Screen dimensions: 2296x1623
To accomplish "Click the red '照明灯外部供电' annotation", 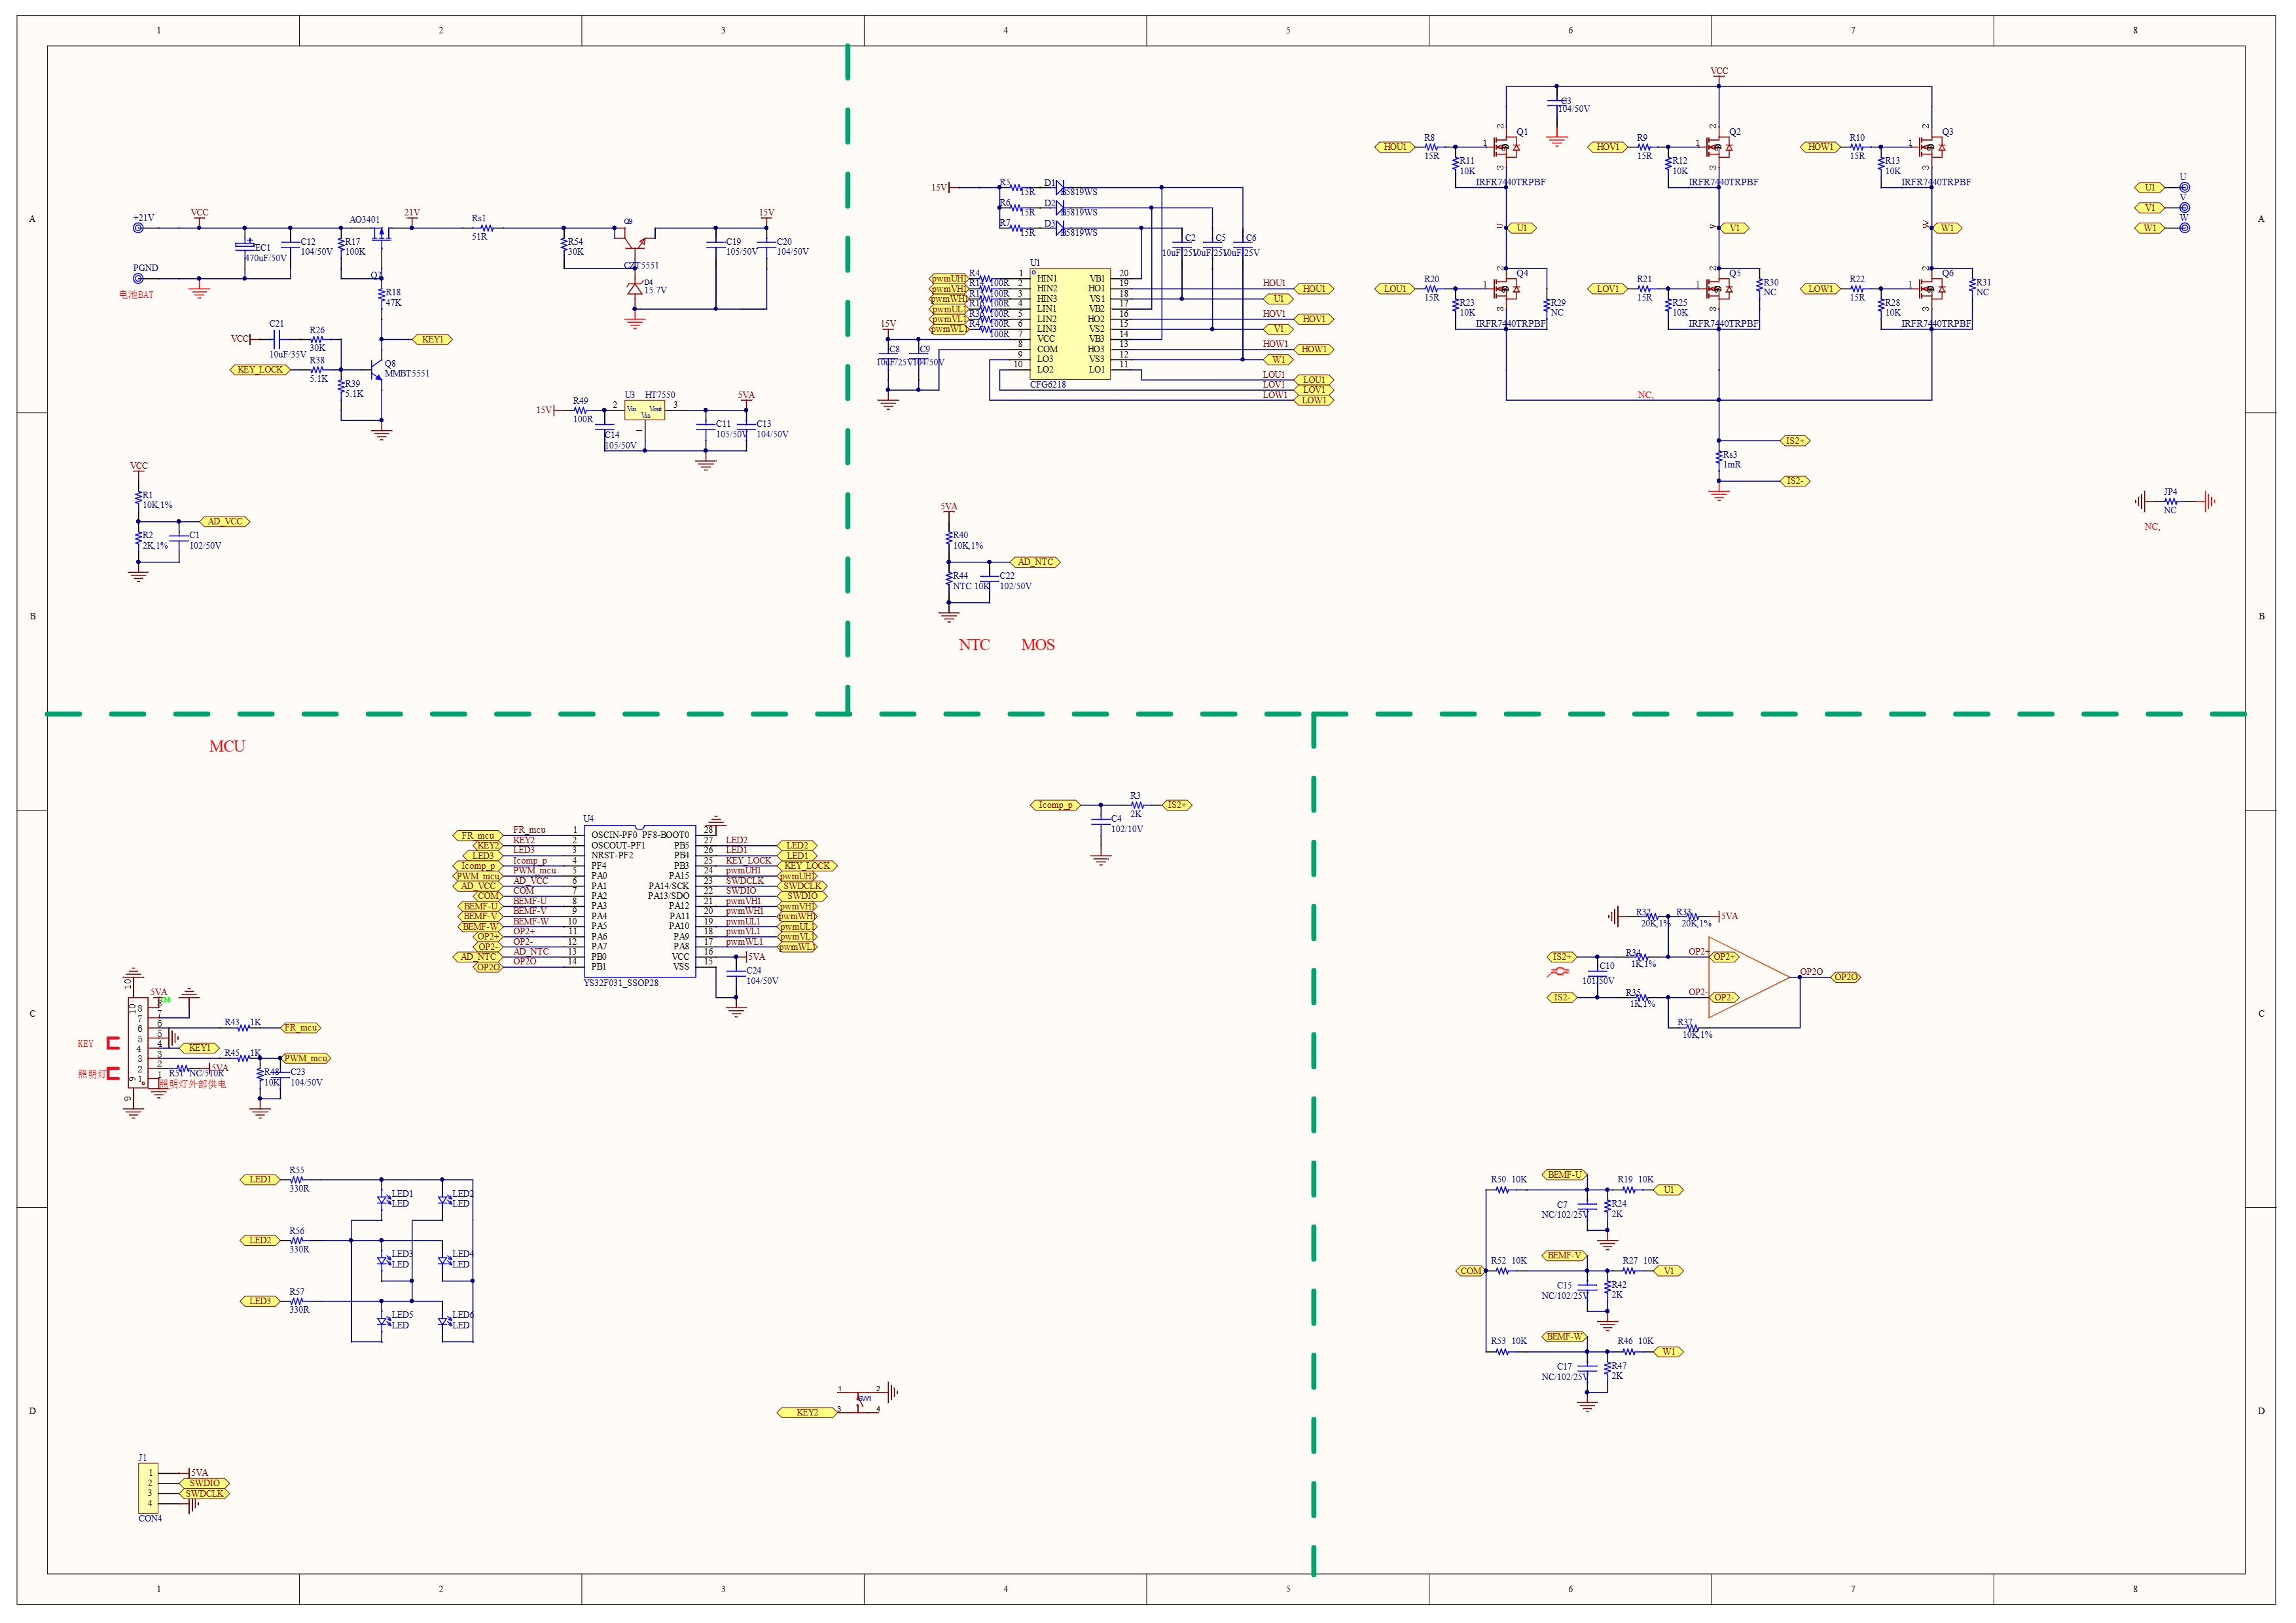I will (x=193, y=1085).
